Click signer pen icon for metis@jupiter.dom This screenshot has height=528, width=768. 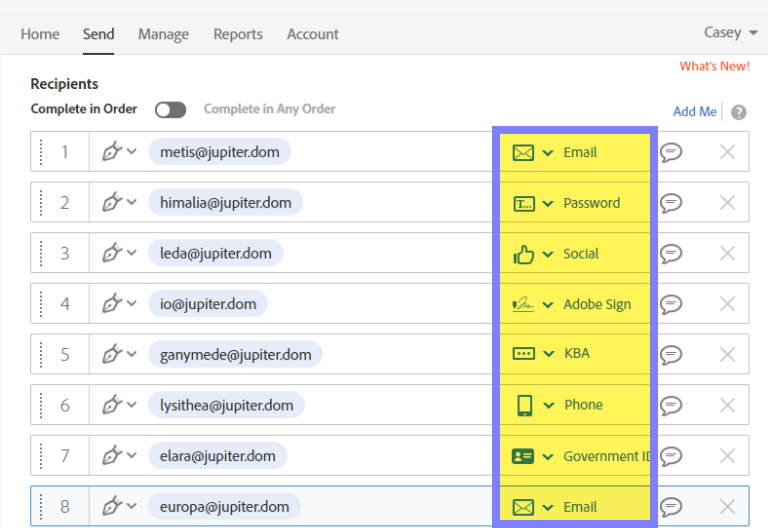[x=112, y=151]
